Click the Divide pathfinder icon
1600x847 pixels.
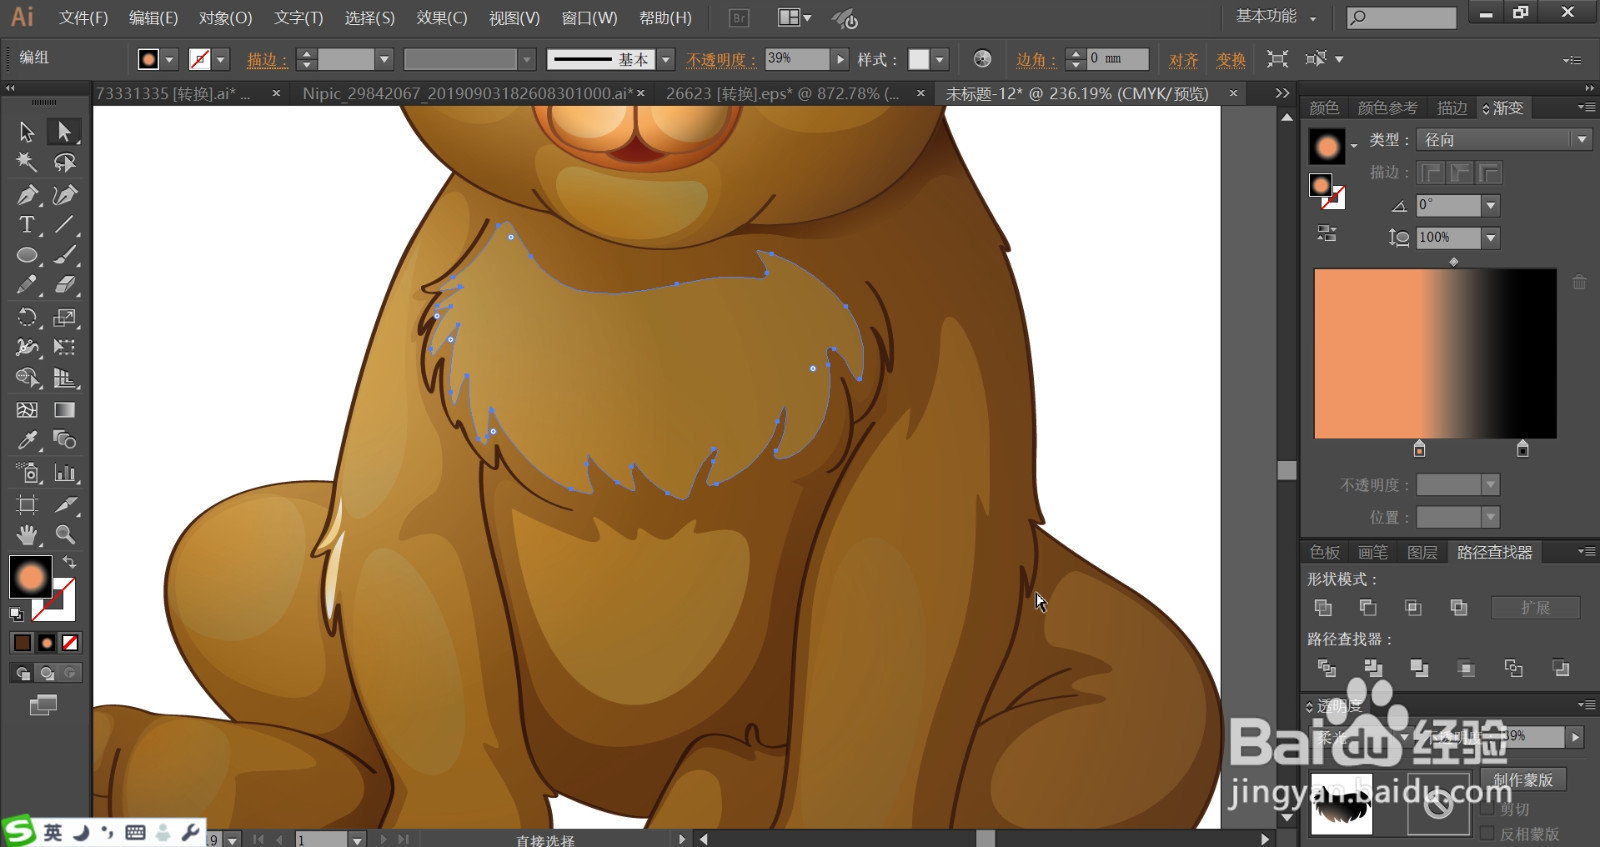click(x=1326, y=668)
